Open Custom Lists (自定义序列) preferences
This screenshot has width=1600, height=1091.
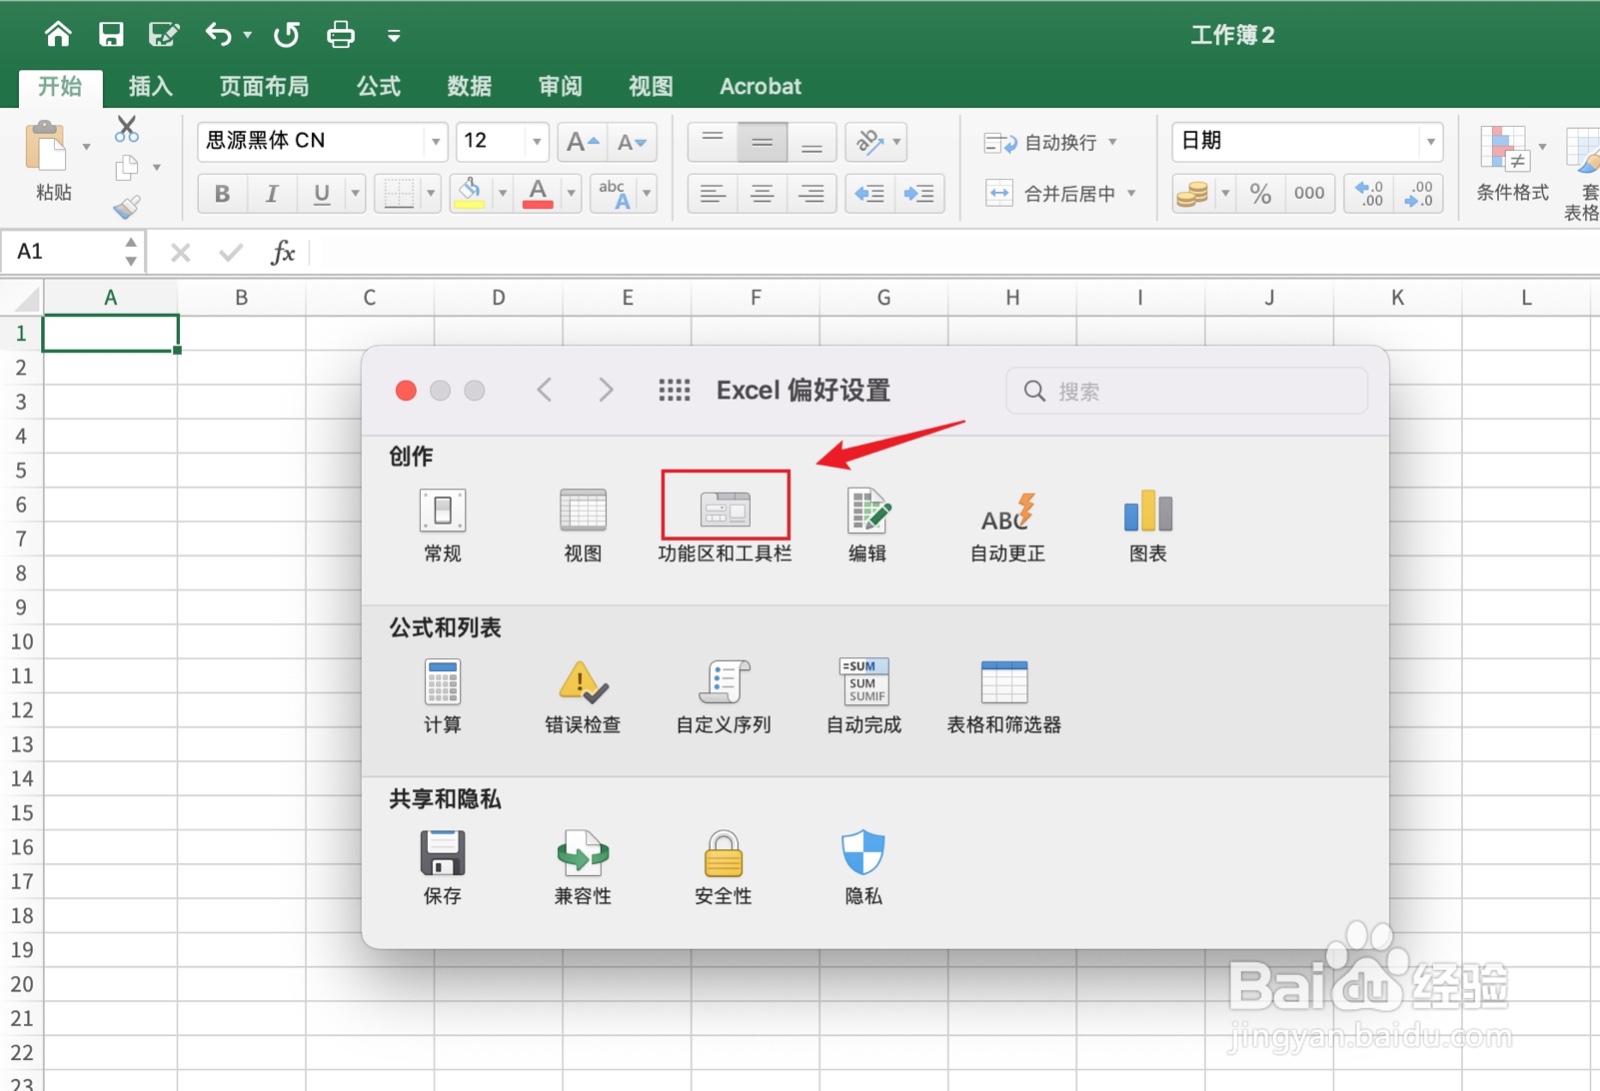(x=724, y=697)
